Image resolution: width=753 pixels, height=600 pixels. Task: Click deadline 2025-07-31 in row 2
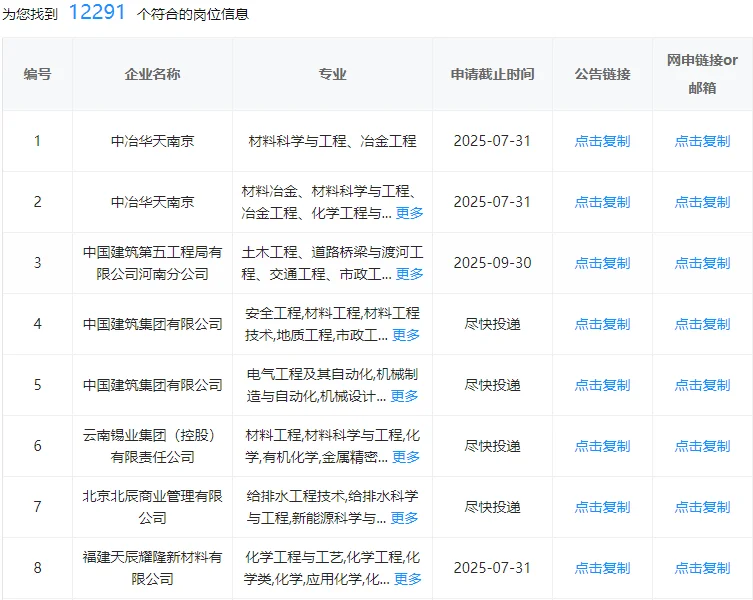tap(492, 202)
